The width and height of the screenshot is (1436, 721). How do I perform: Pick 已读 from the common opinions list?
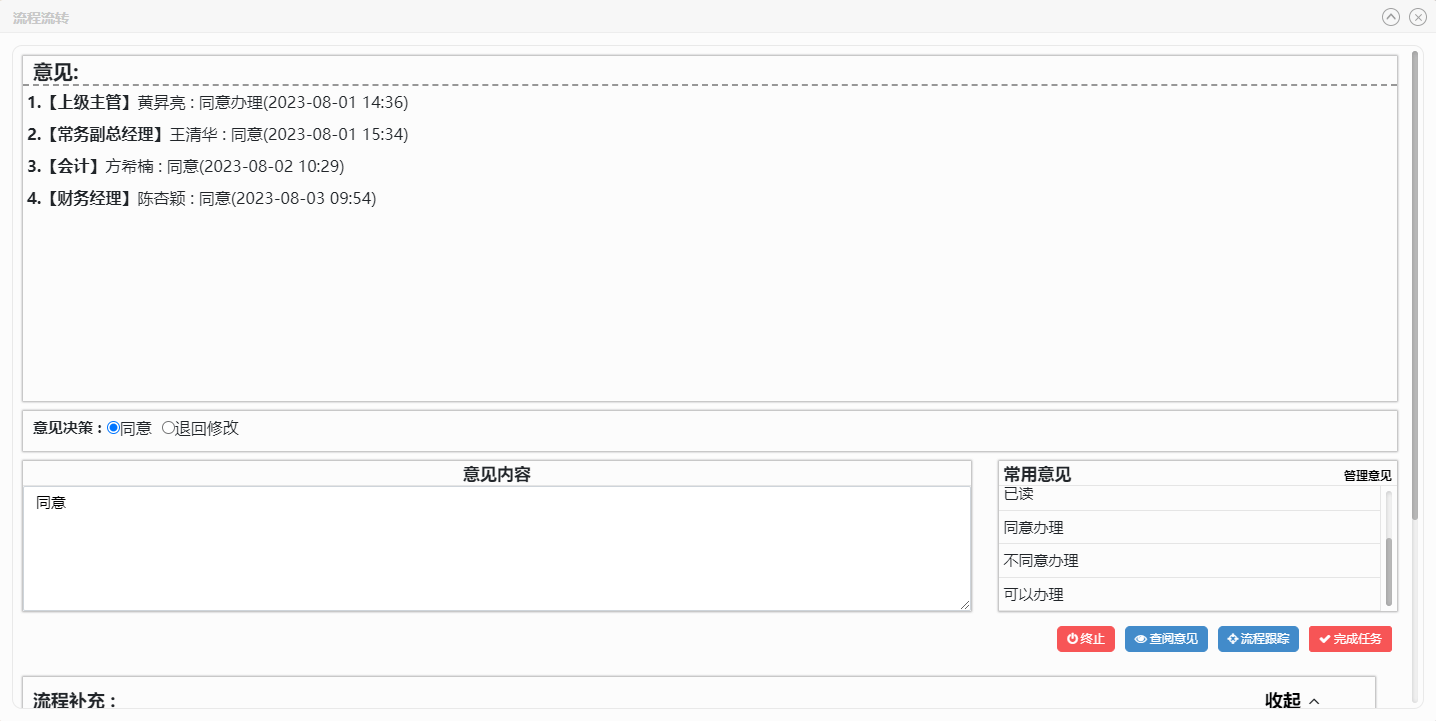tap(1018, 495)
